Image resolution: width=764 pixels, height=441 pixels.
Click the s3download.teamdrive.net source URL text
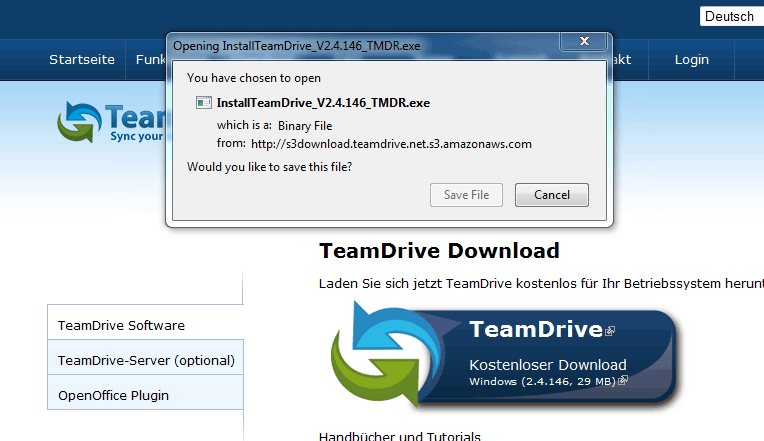click(x=391, y=144)
